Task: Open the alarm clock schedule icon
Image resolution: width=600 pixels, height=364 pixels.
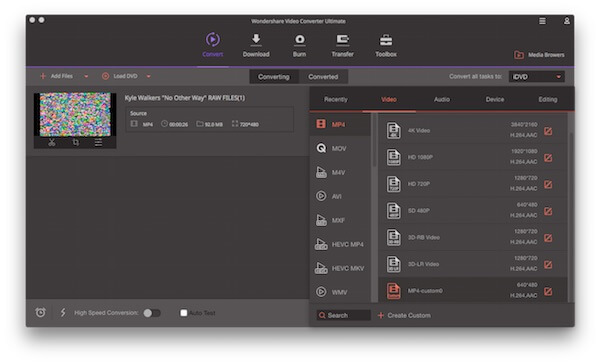Action: (41, 313)
